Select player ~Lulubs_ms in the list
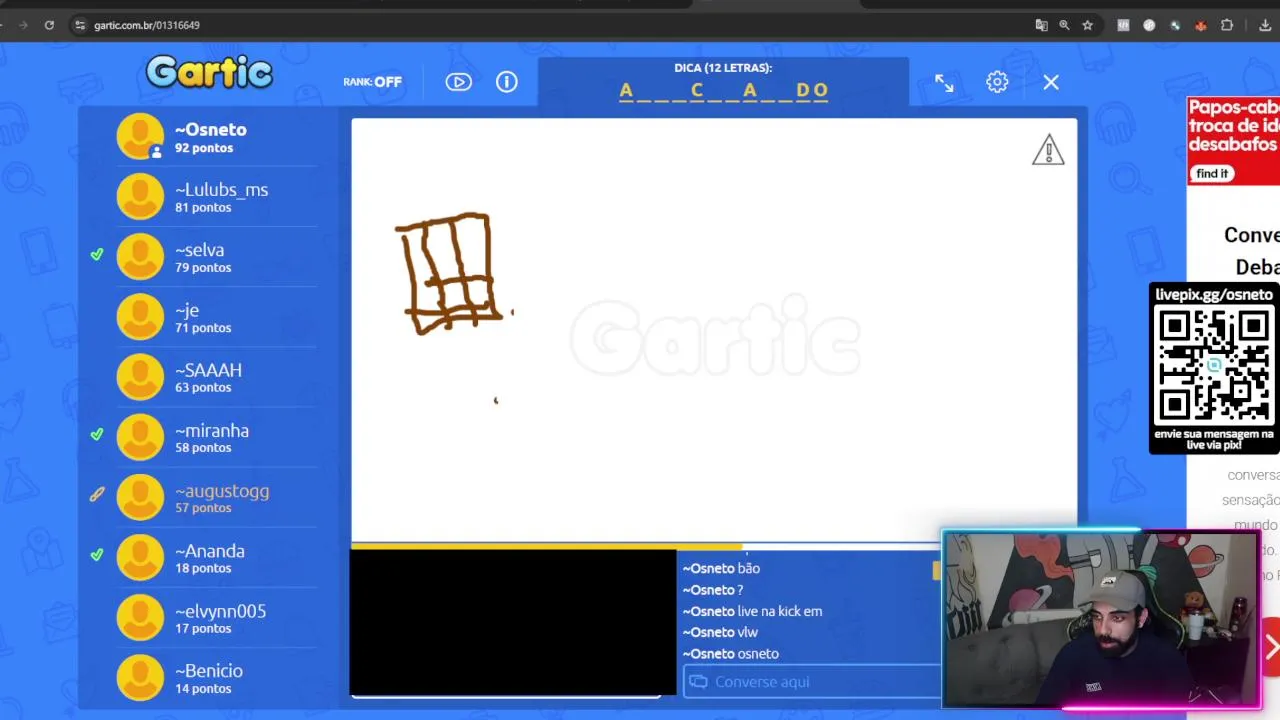This screenshot has height=720, width=1280. coord(217,197)
